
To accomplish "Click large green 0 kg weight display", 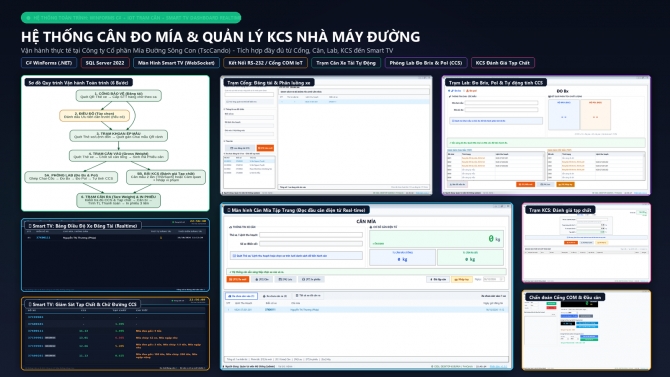I will tap(436, 239).
